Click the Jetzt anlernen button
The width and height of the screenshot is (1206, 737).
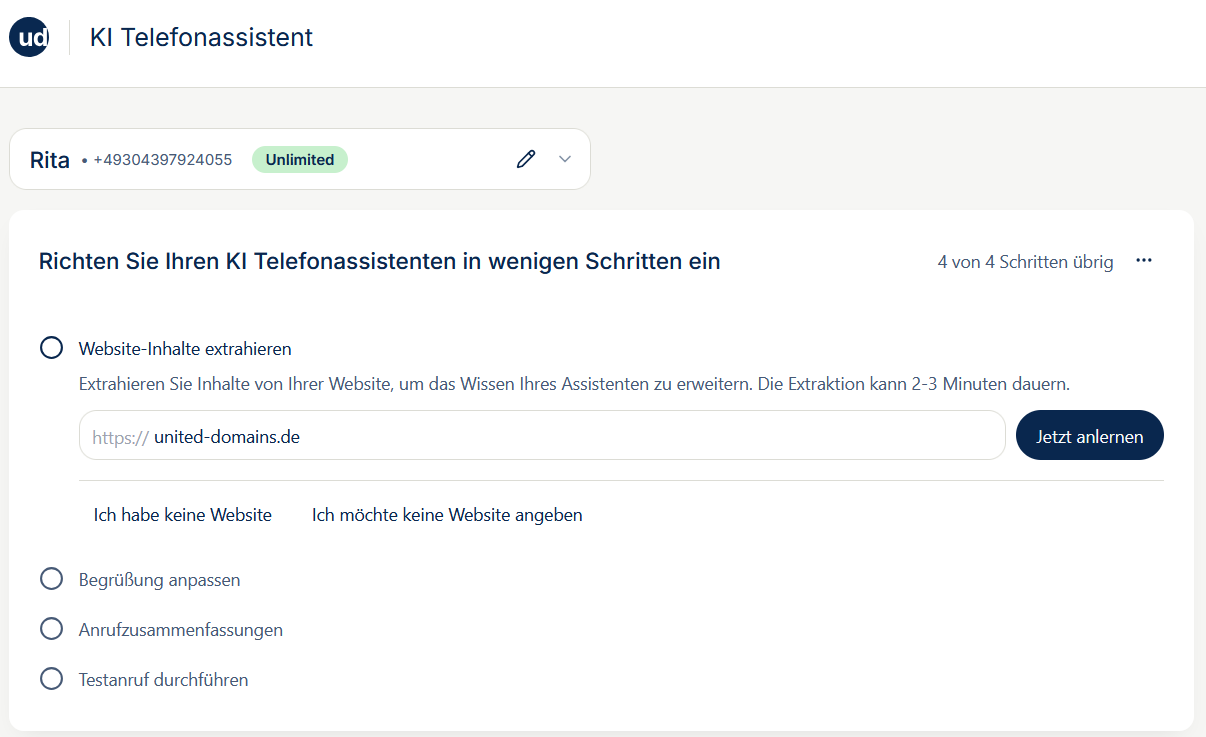click(1090, 435)
